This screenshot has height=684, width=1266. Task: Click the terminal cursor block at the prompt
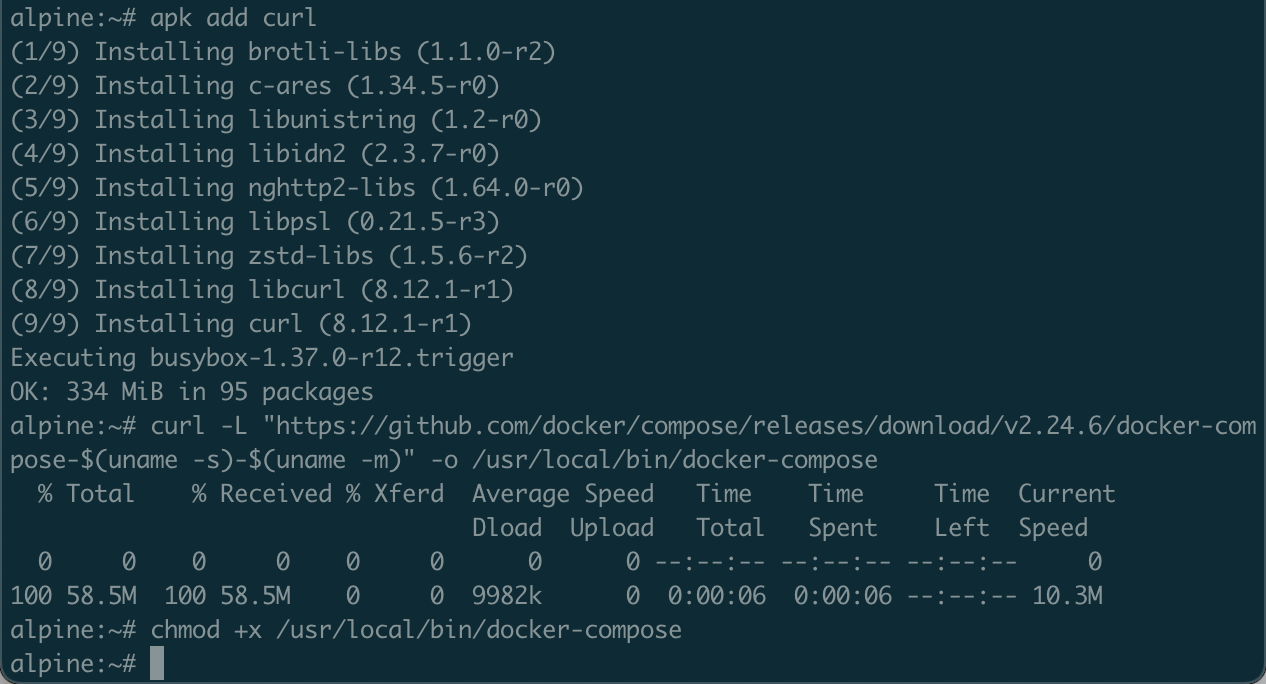(157, 664)
